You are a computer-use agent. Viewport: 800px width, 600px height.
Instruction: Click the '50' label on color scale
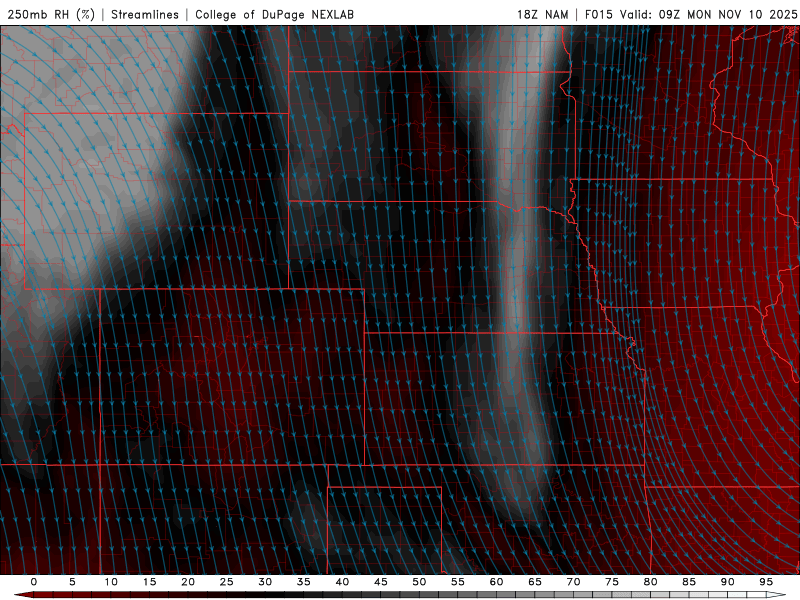pos(419,582)
